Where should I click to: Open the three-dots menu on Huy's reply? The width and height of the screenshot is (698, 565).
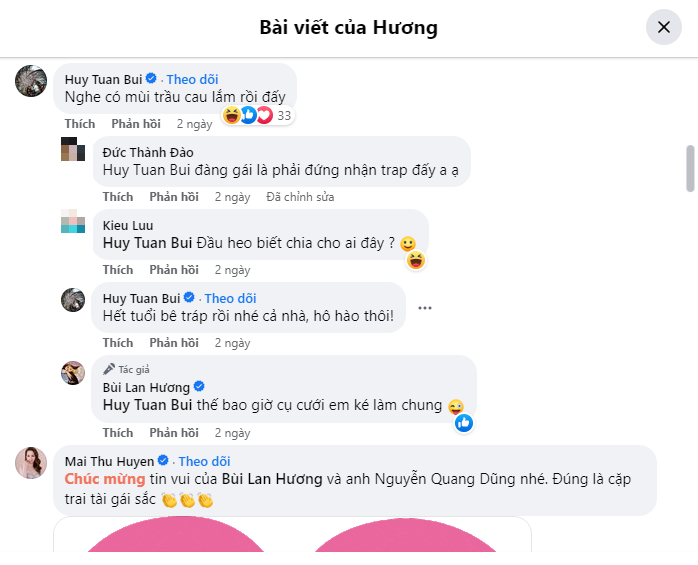pos(425,308)
